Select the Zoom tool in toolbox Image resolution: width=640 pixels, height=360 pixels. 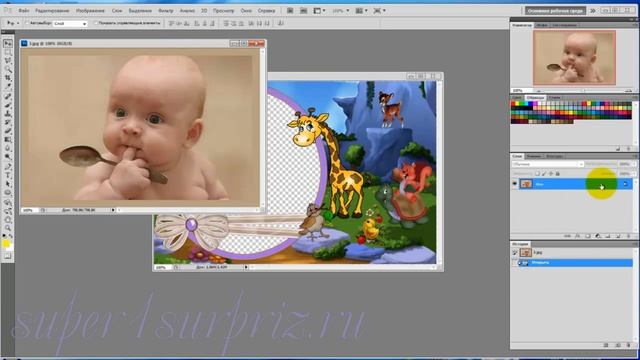click(x=8, y=228)
